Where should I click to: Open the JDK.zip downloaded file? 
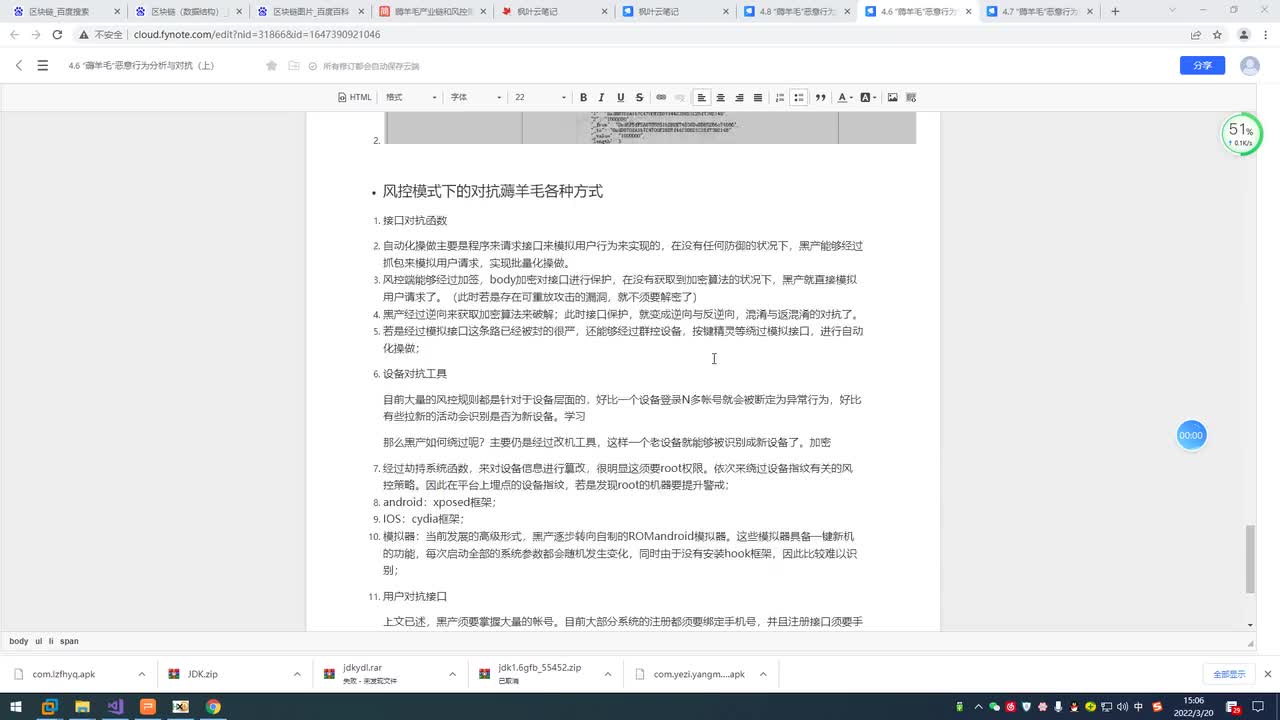(x=202, y=674)
